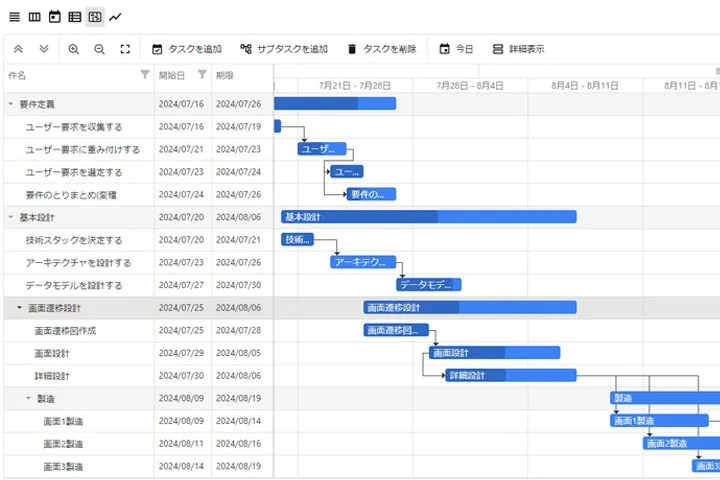The height and width of the screenshot is (480, 720).
Task: Select the Gantt chart view icon
Action: tap(95, 17)
